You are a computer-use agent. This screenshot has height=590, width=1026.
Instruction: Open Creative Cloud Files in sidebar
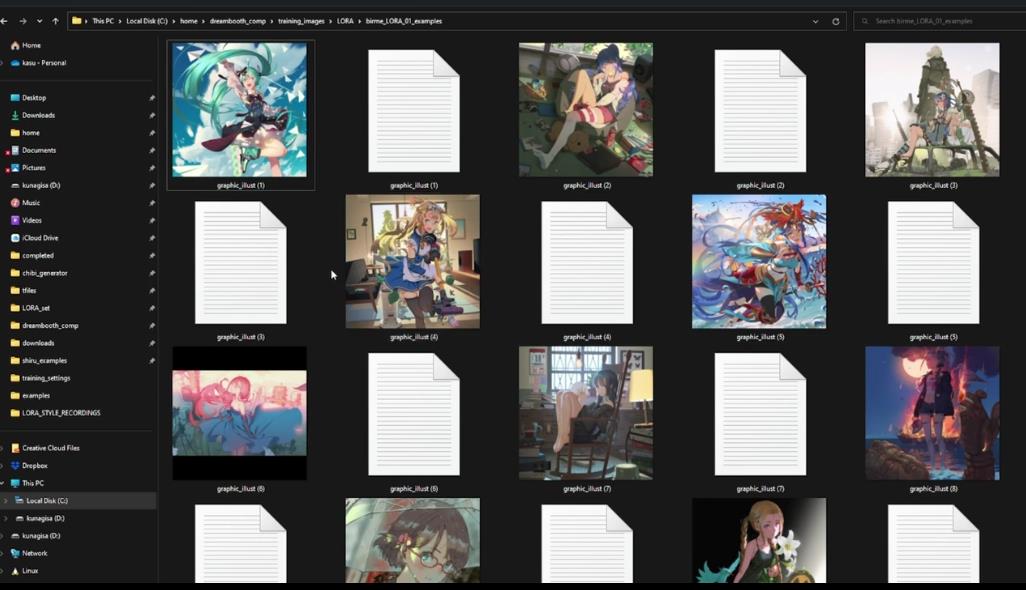coord(50,448)
